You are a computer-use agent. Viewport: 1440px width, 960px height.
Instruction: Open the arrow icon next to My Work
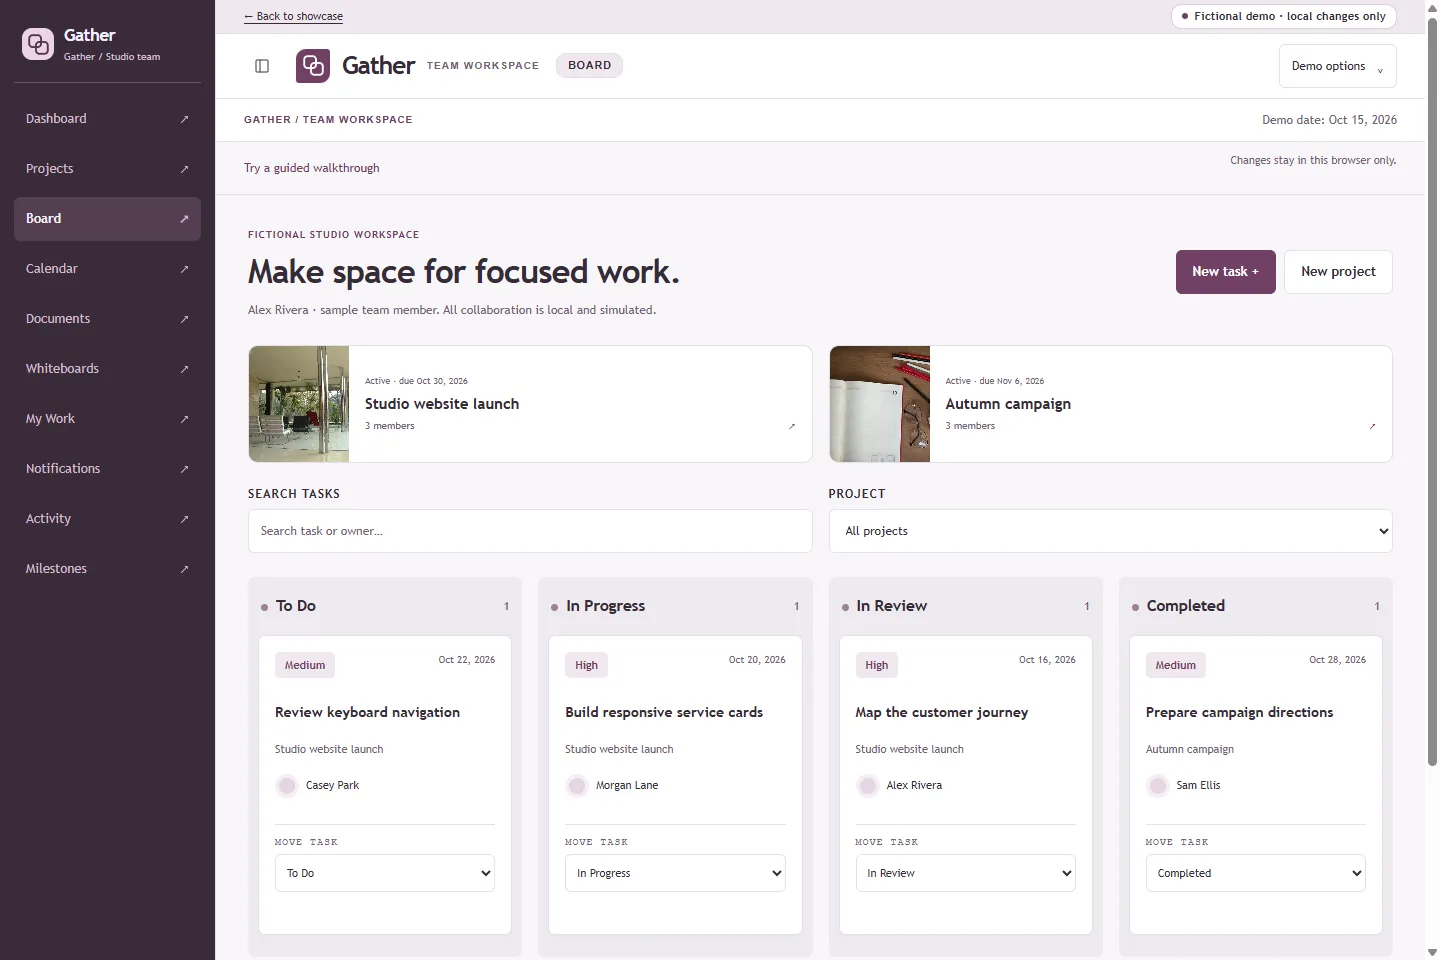click(x=184, y=419)
